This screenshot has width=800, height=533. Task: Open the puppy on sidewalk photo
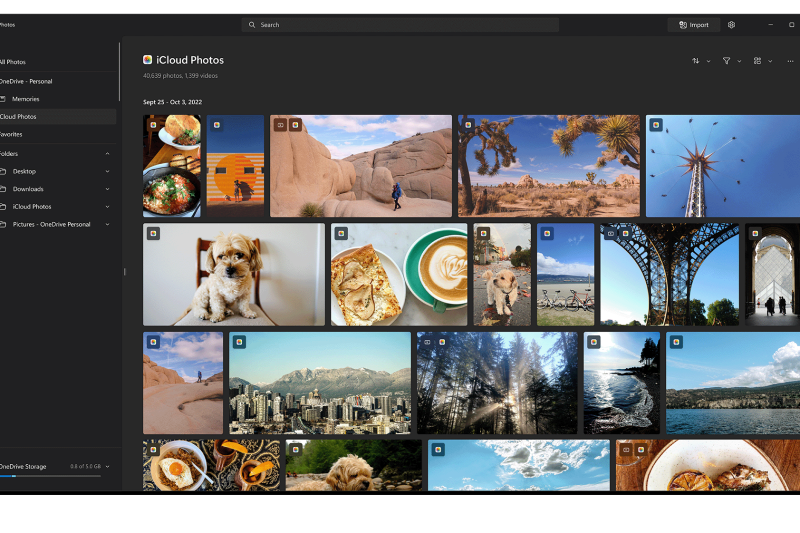(x=502, y=274)
